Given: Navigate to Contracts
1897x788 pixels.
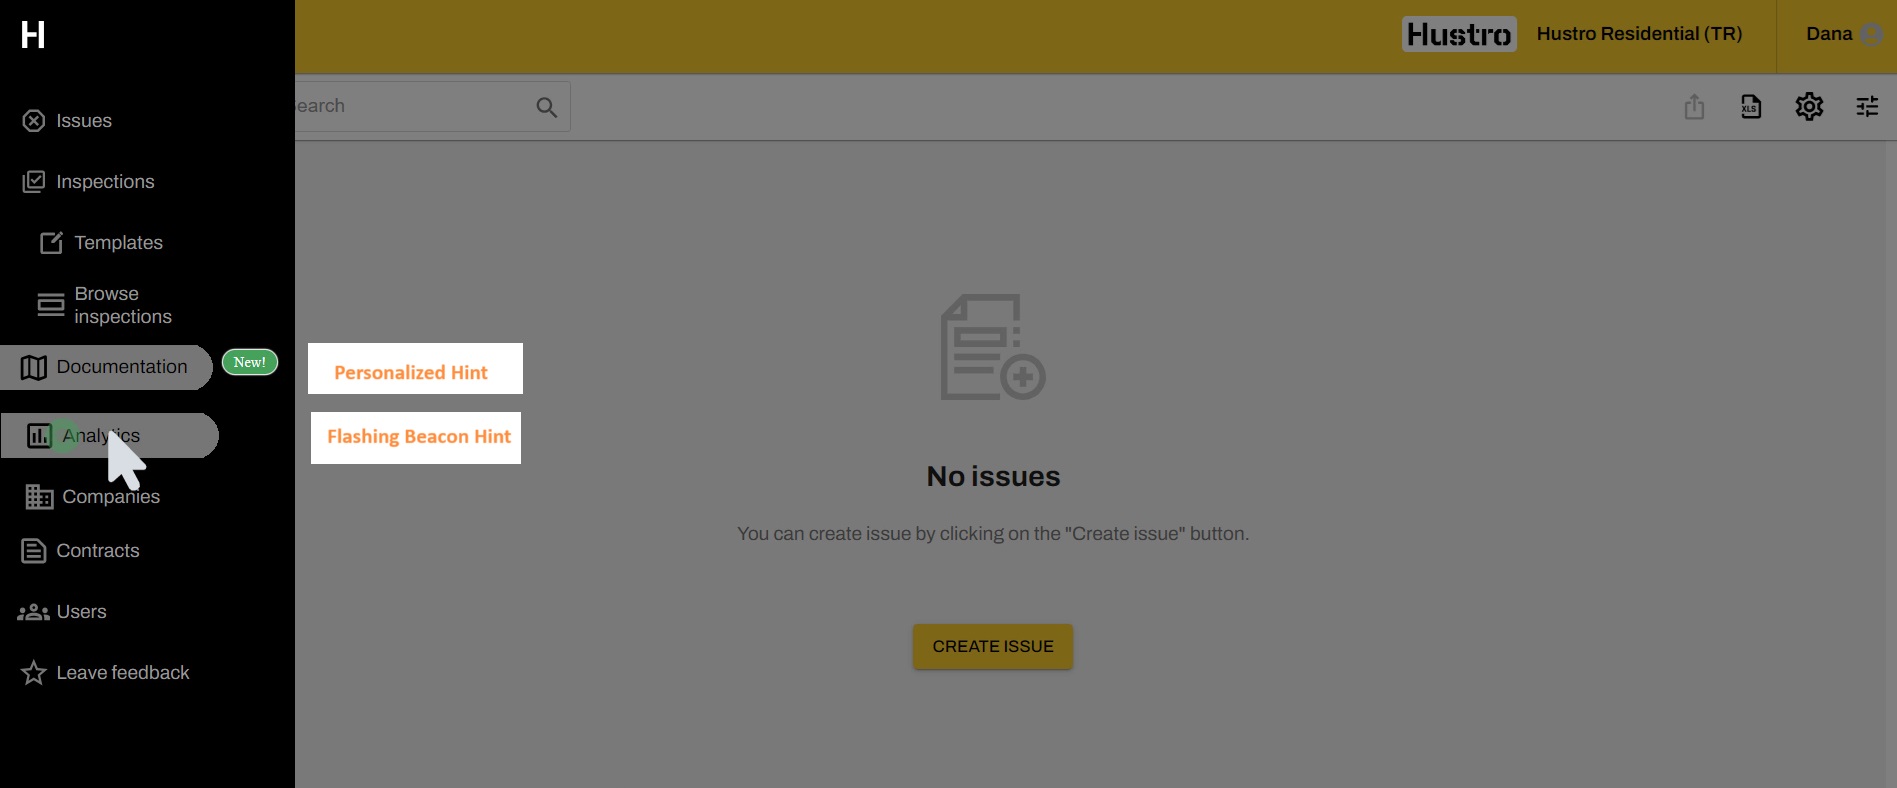Looking at the screenshot, I should coord(97,551).
